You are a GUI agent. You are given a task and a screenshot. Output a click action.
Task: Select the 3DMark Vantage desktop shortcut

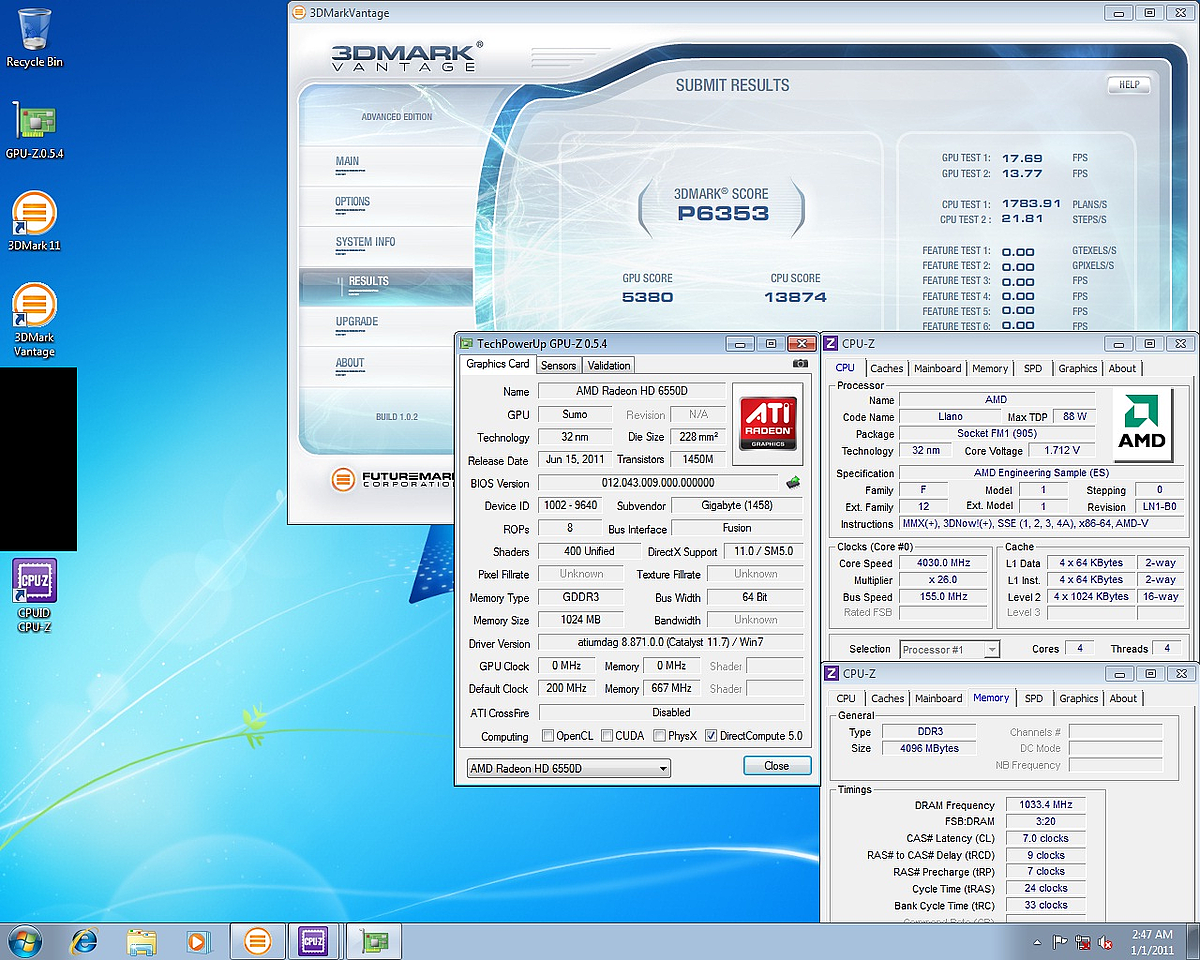(x=34, y=320)
